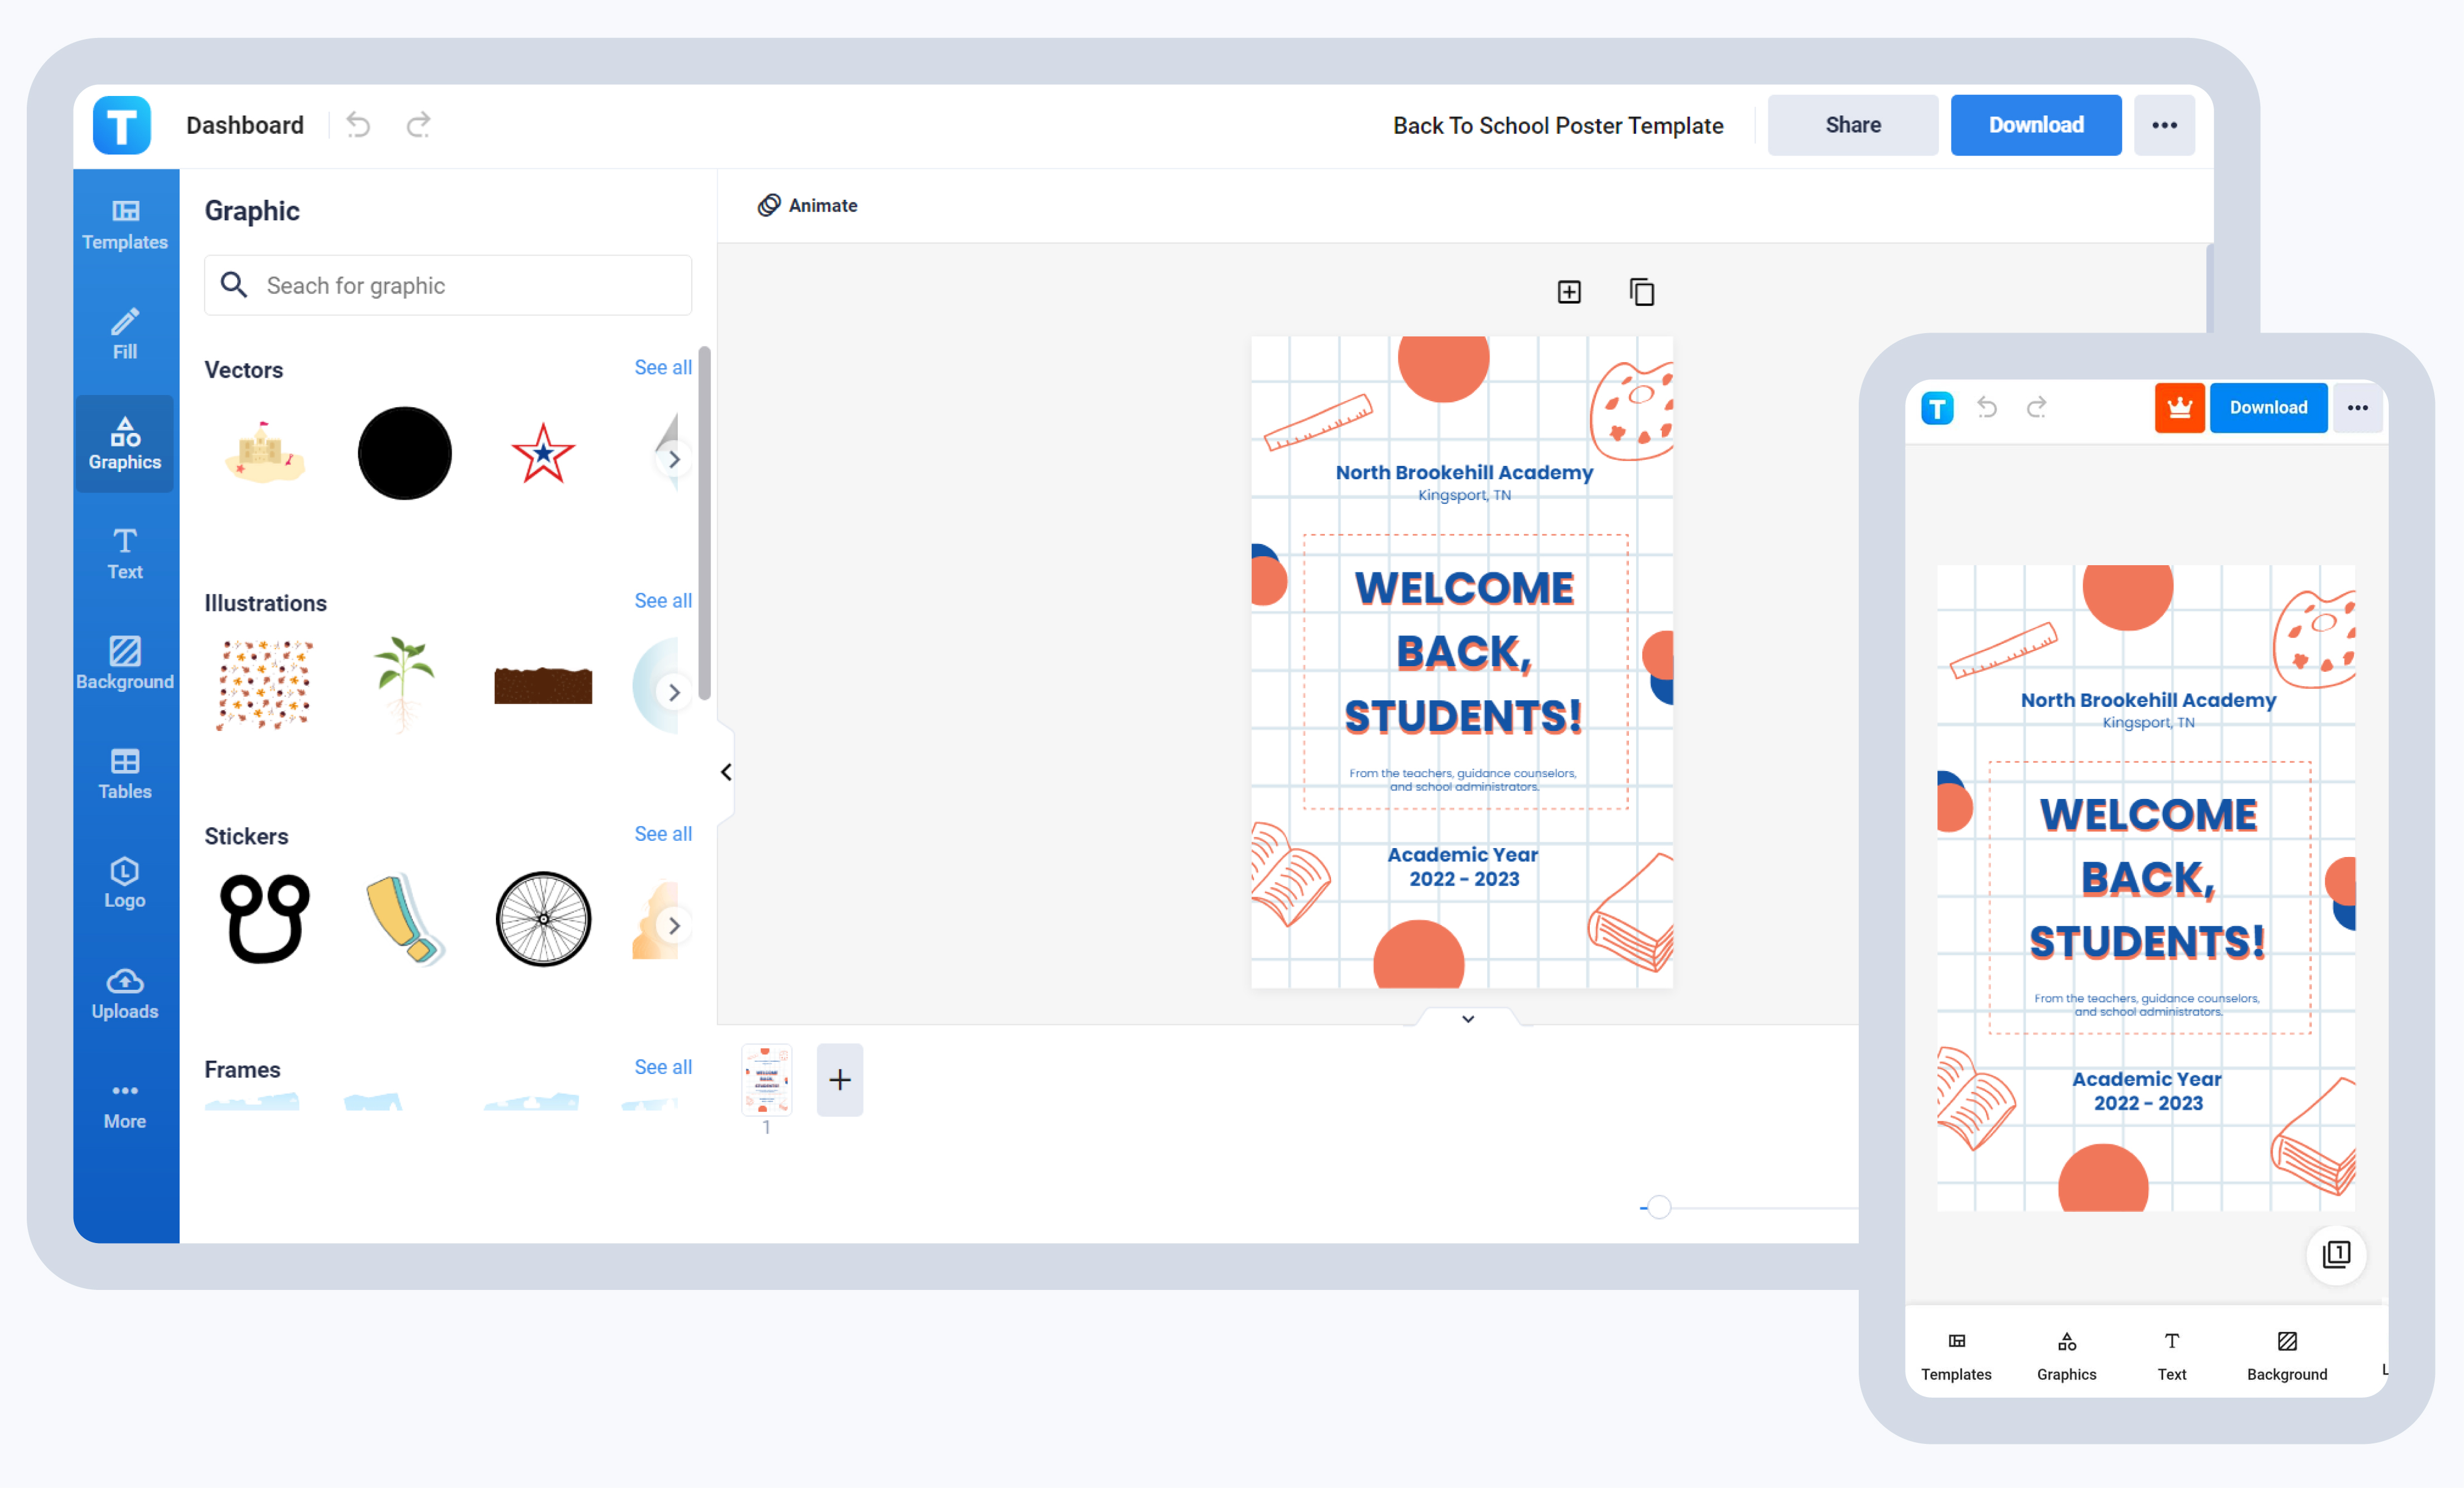Click the Animate button above the canvas

tap(807, 205)
